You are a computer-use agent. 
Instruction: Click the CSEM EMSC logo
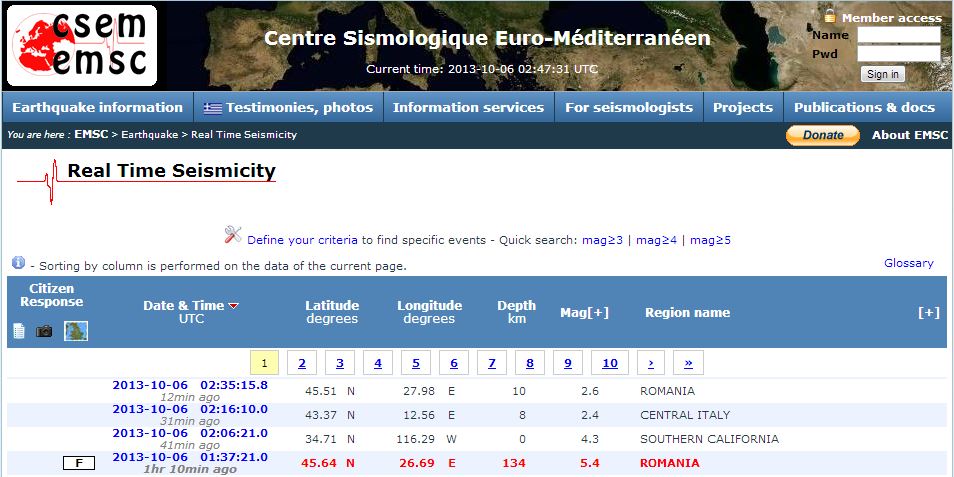[x=81, y=45]
